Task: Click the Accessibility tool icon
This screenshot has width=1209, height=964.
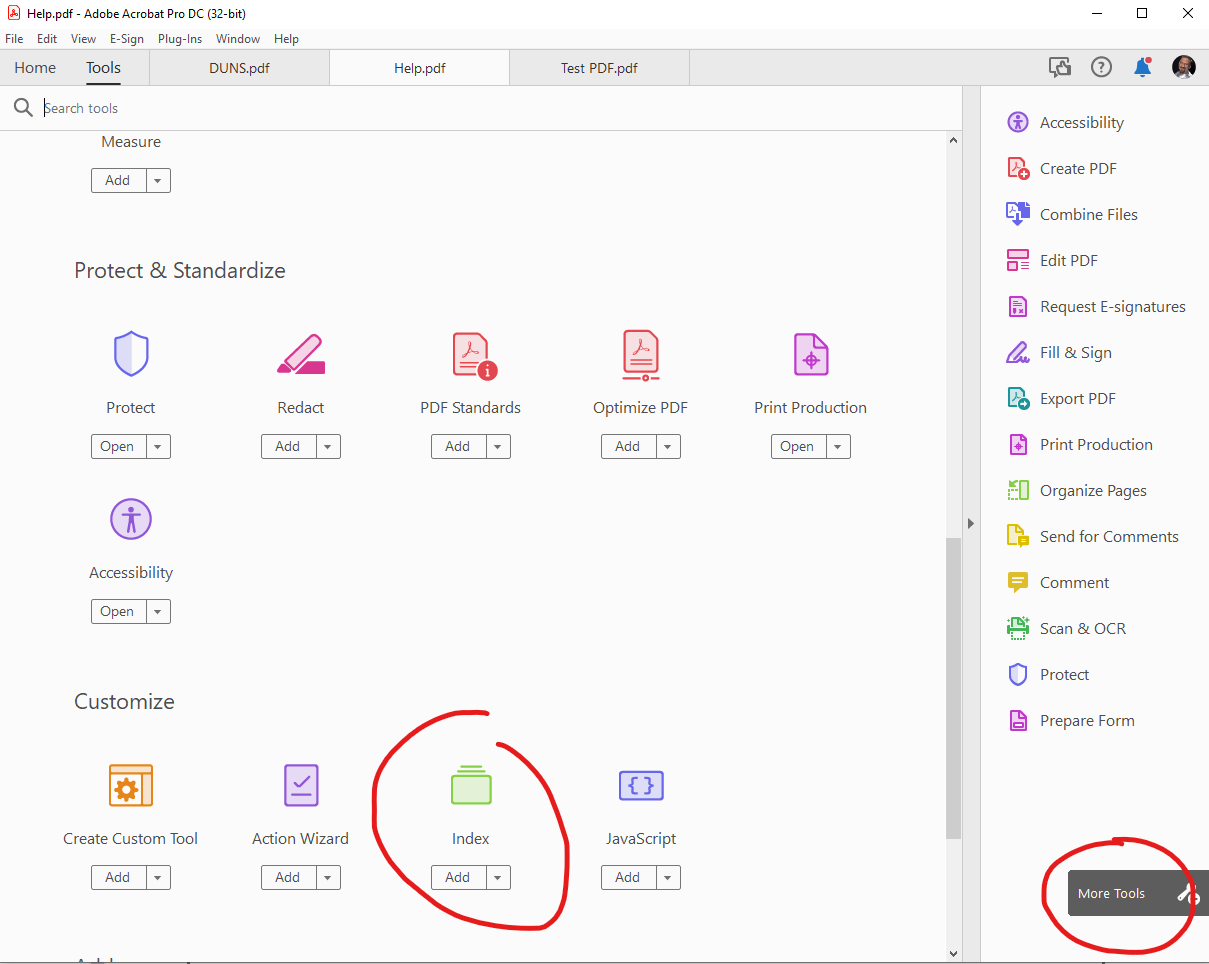Action: tap(130, 518)
